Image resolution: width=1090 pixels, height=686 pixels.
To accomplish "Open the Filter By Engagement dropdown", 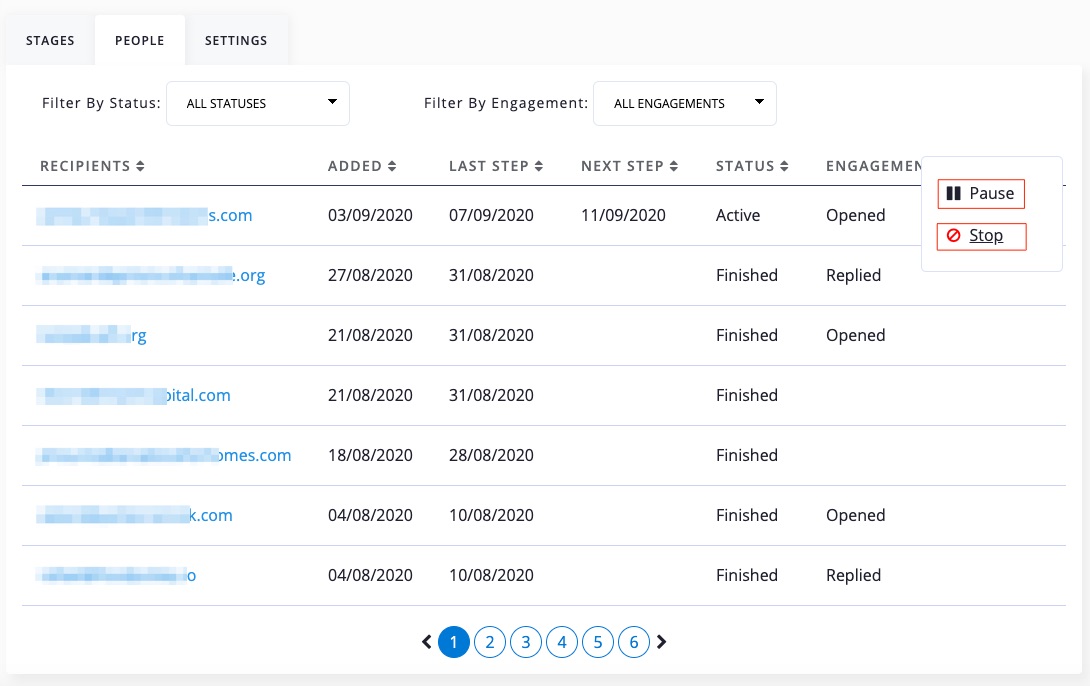I will 685,103.
